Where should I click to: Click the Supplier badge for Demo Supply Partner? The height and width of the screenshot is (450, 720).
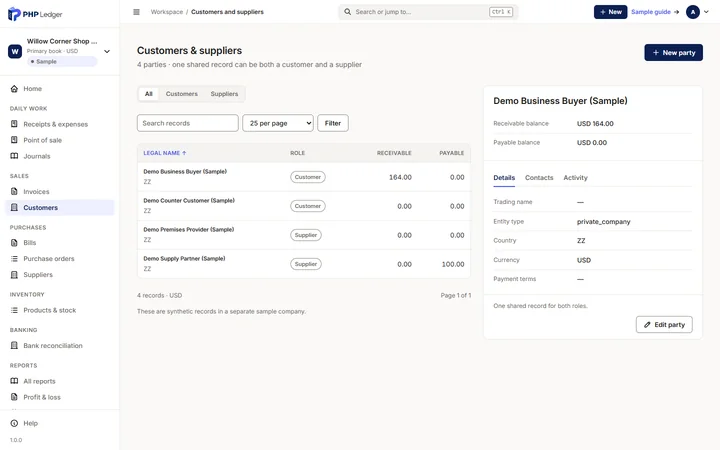pyautogui.click(x=306, y=264)
